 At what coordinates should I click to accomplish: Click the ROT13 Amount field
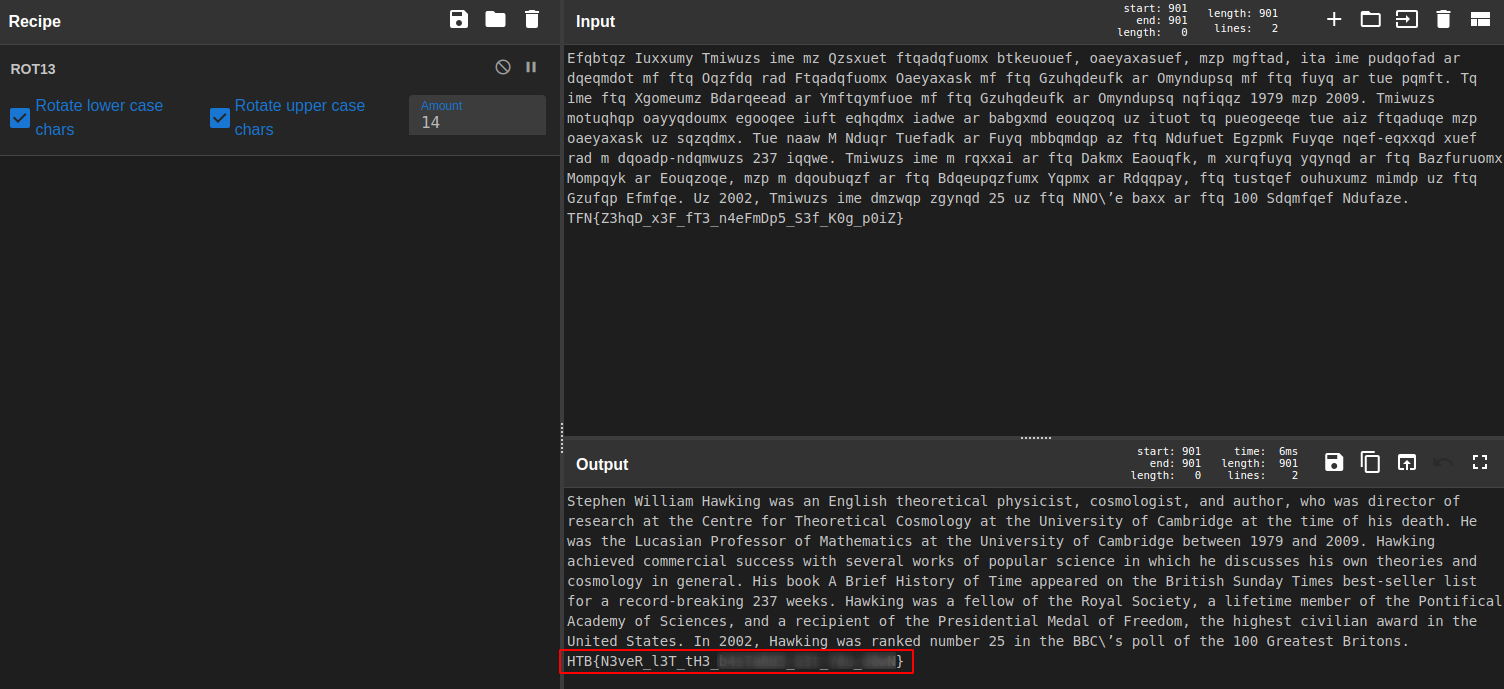[477, 122]
